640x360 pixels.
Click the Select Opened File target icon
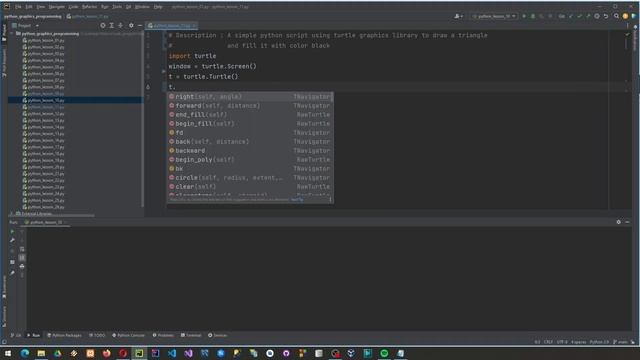coord(103,25)
